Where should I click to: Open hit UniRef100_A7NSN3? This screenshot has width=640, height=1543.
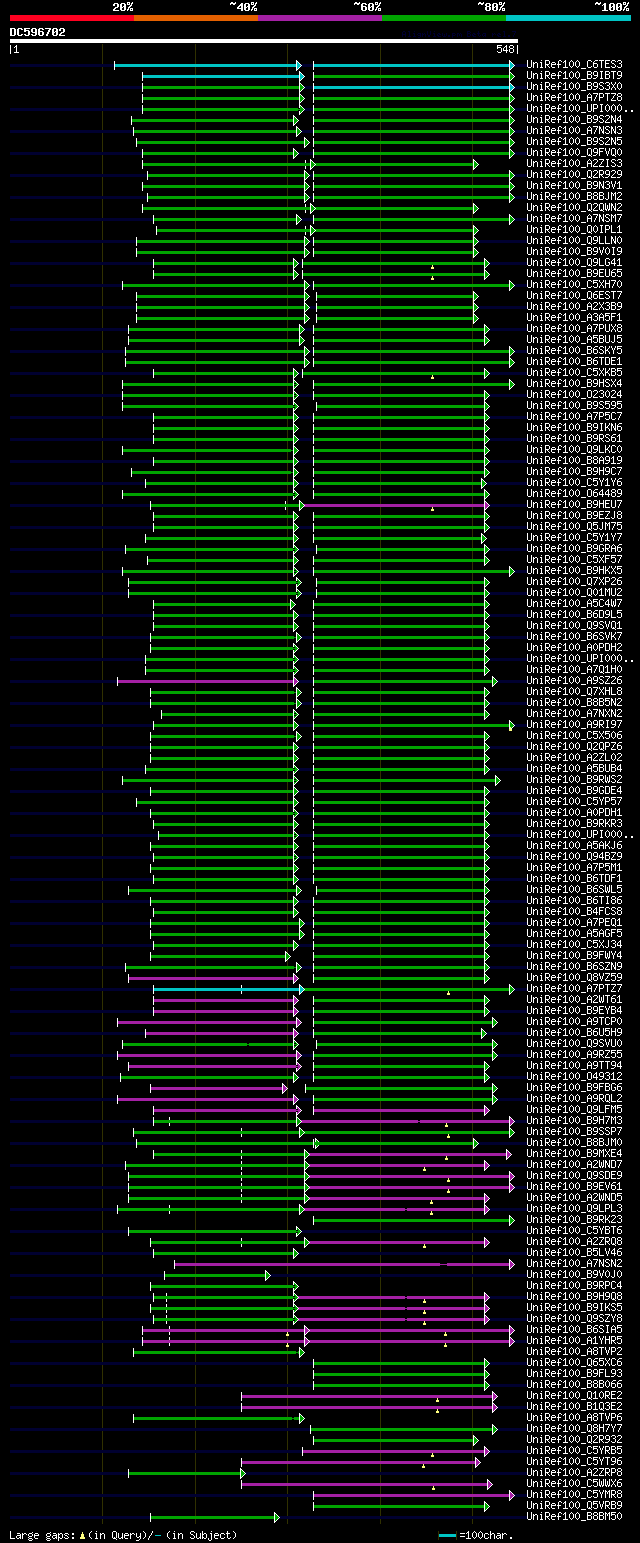point(574,131)
